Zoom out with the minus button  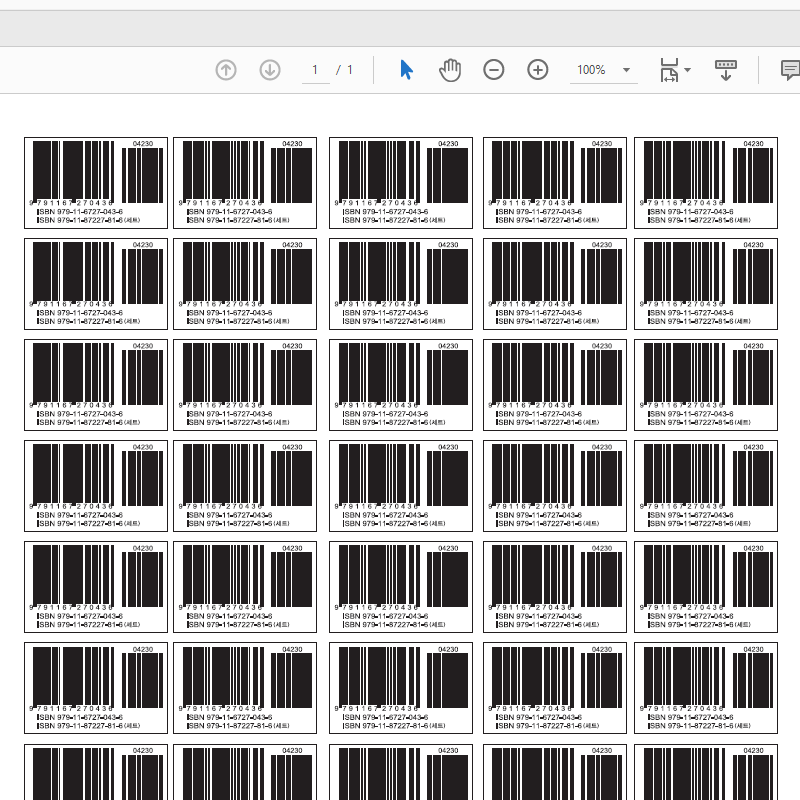click(x=493, y=70)
